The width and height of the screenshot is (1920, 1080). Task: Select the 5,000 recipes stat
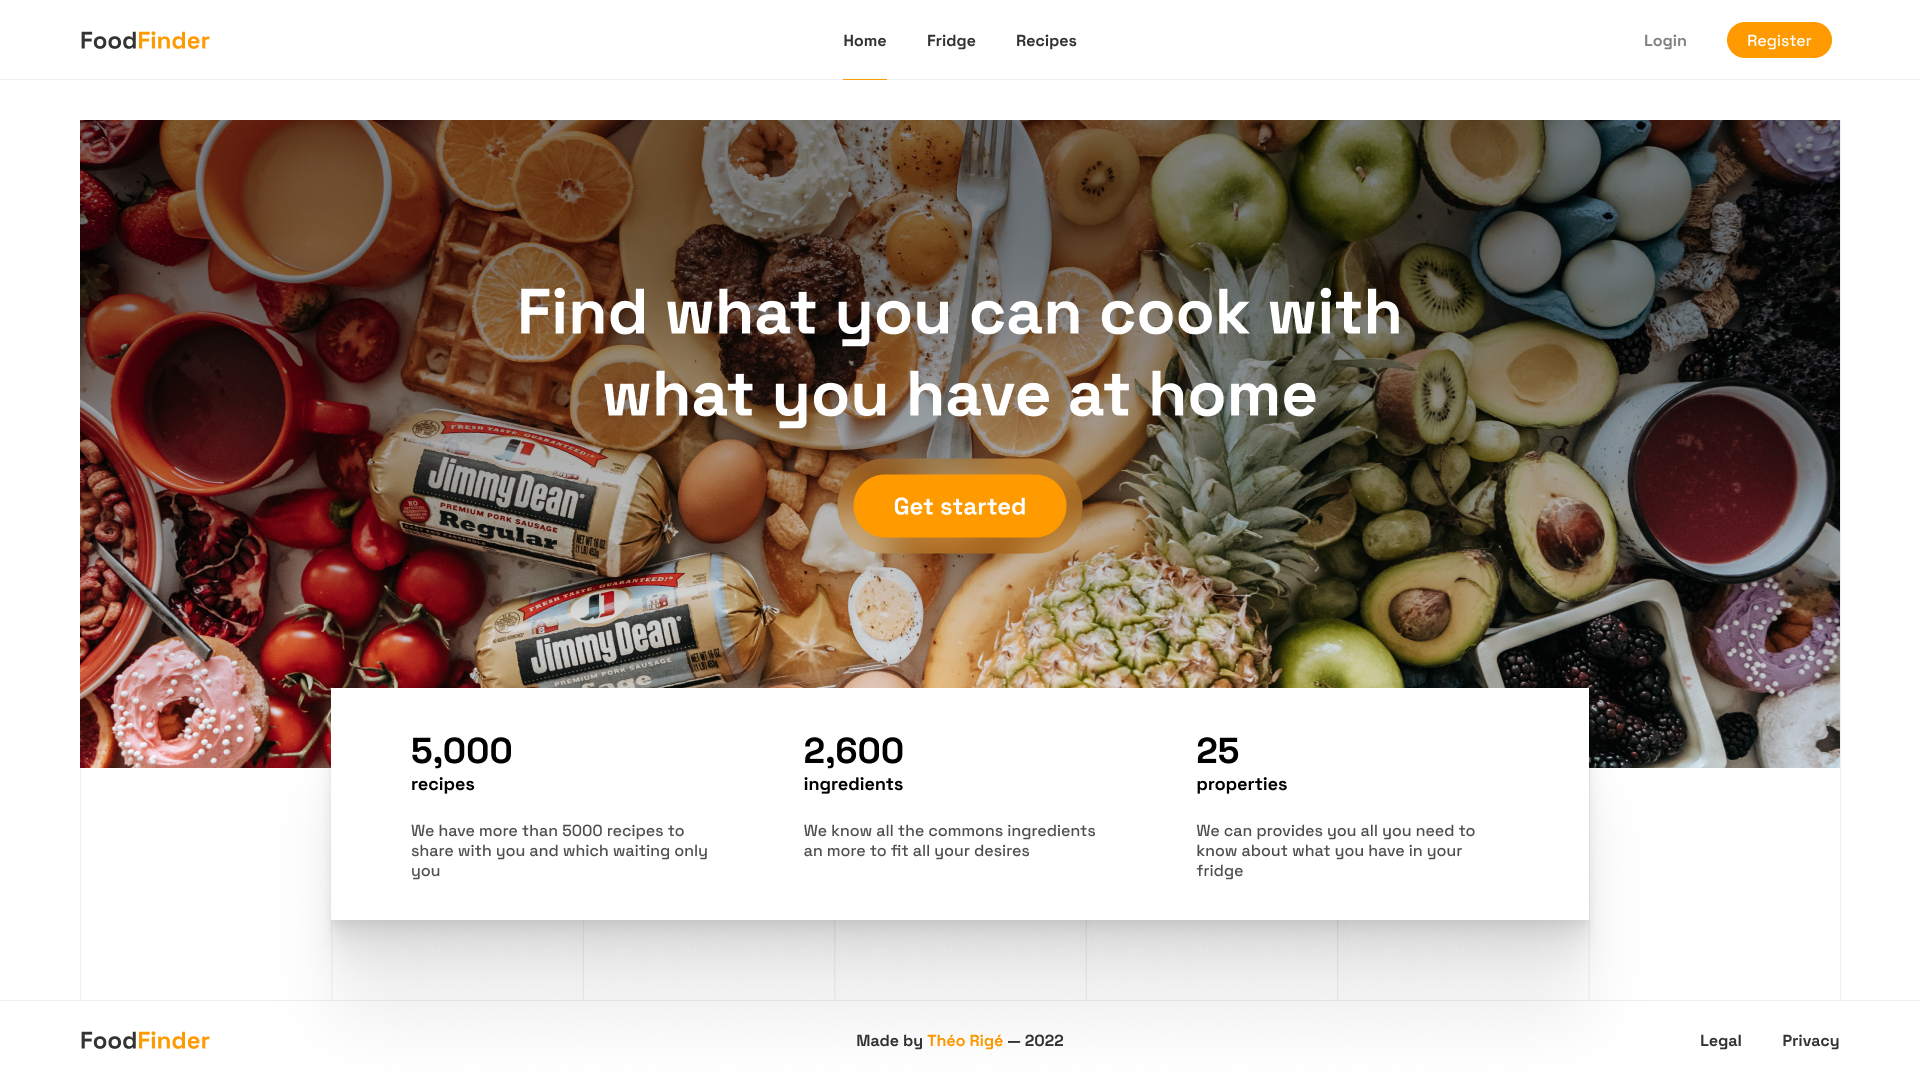coord(461,764)
